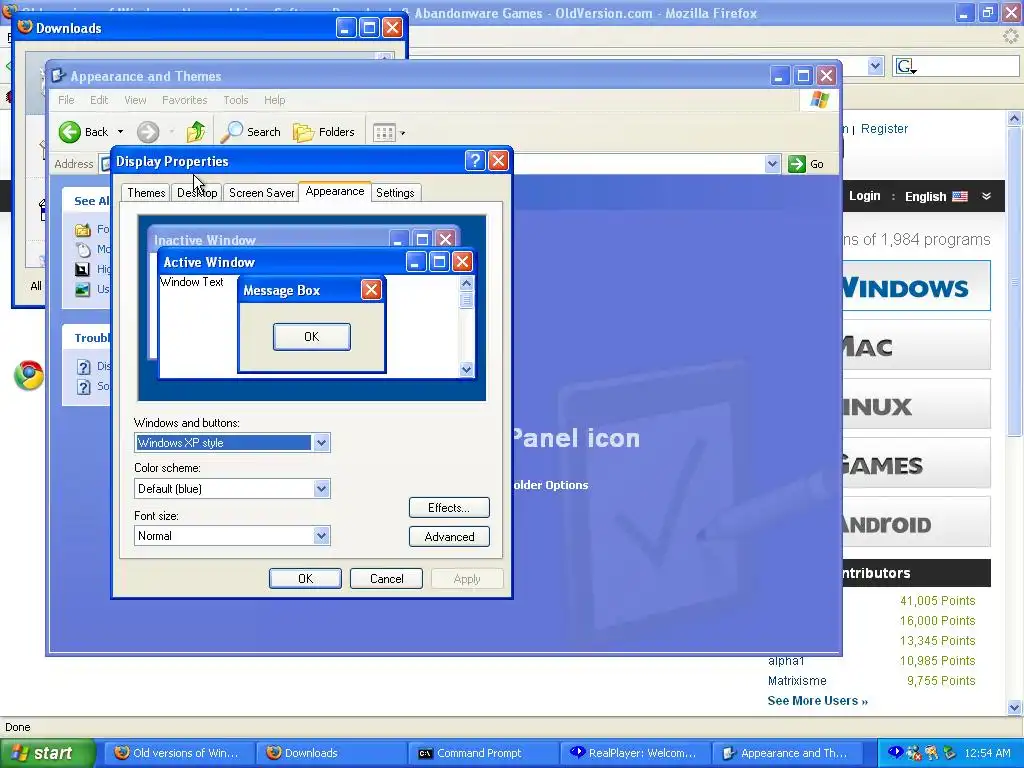Open the Windows category banner
1024x768 pixels.
pos(916,286)
